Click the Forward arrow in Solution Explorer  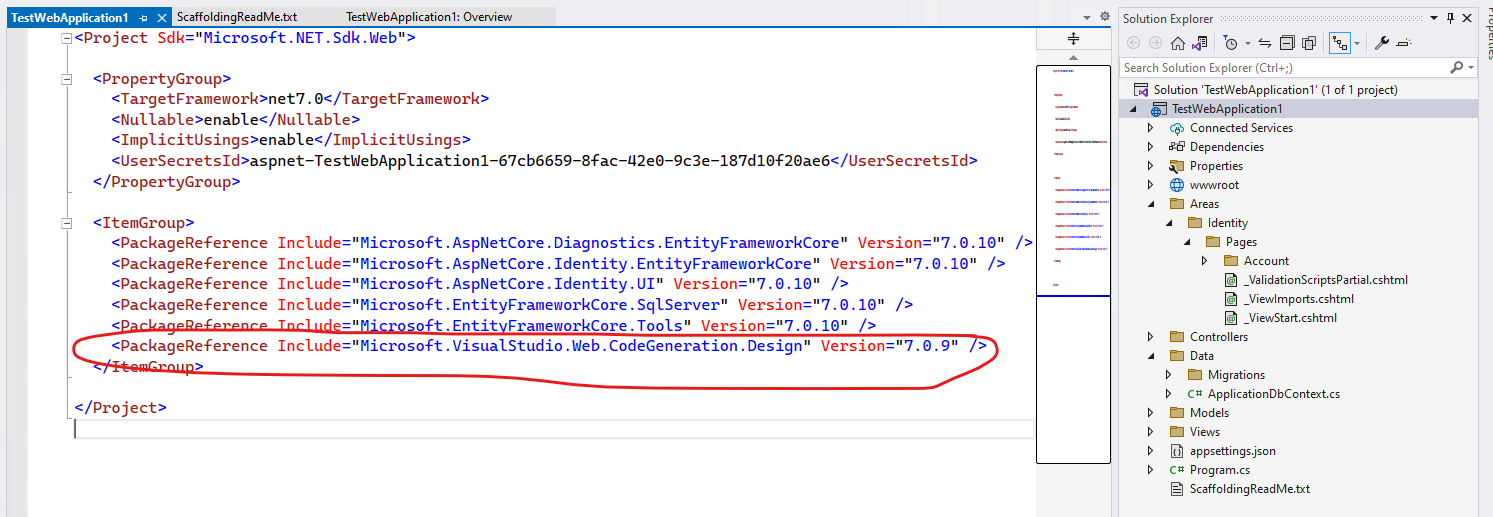(1154, 43)
